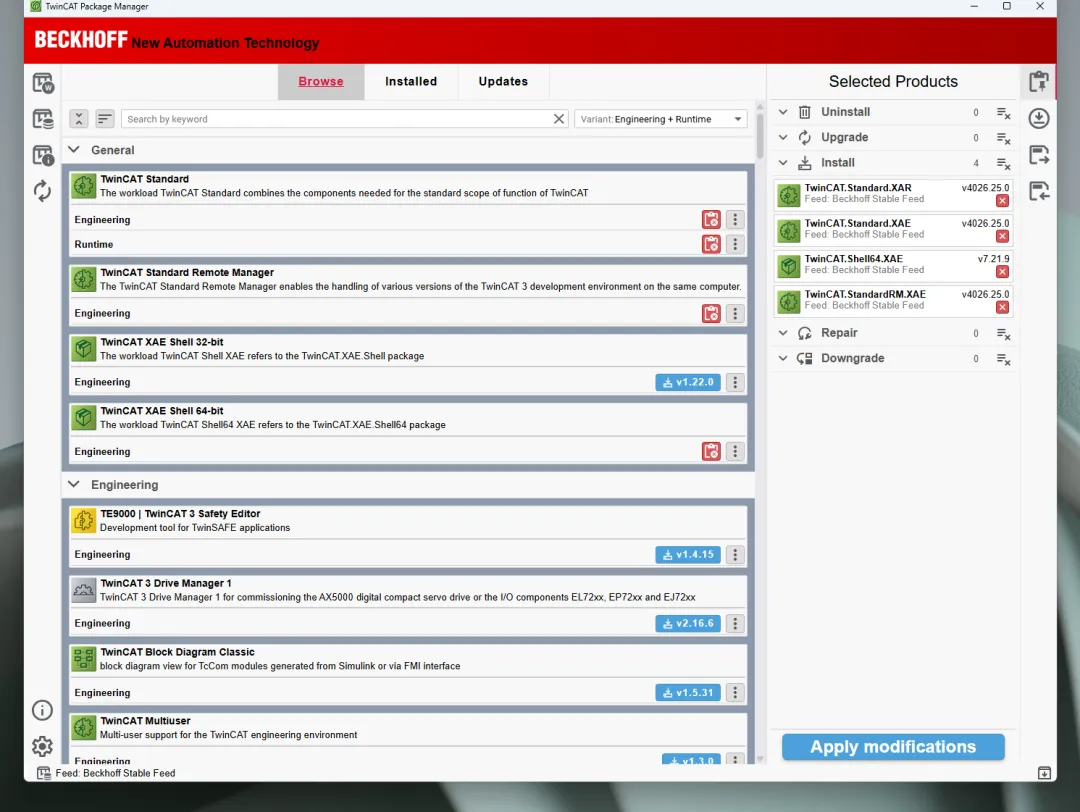Open more options for Standard Remote Manager row
Screen dimensions: 1080x812
coord(735,313)
